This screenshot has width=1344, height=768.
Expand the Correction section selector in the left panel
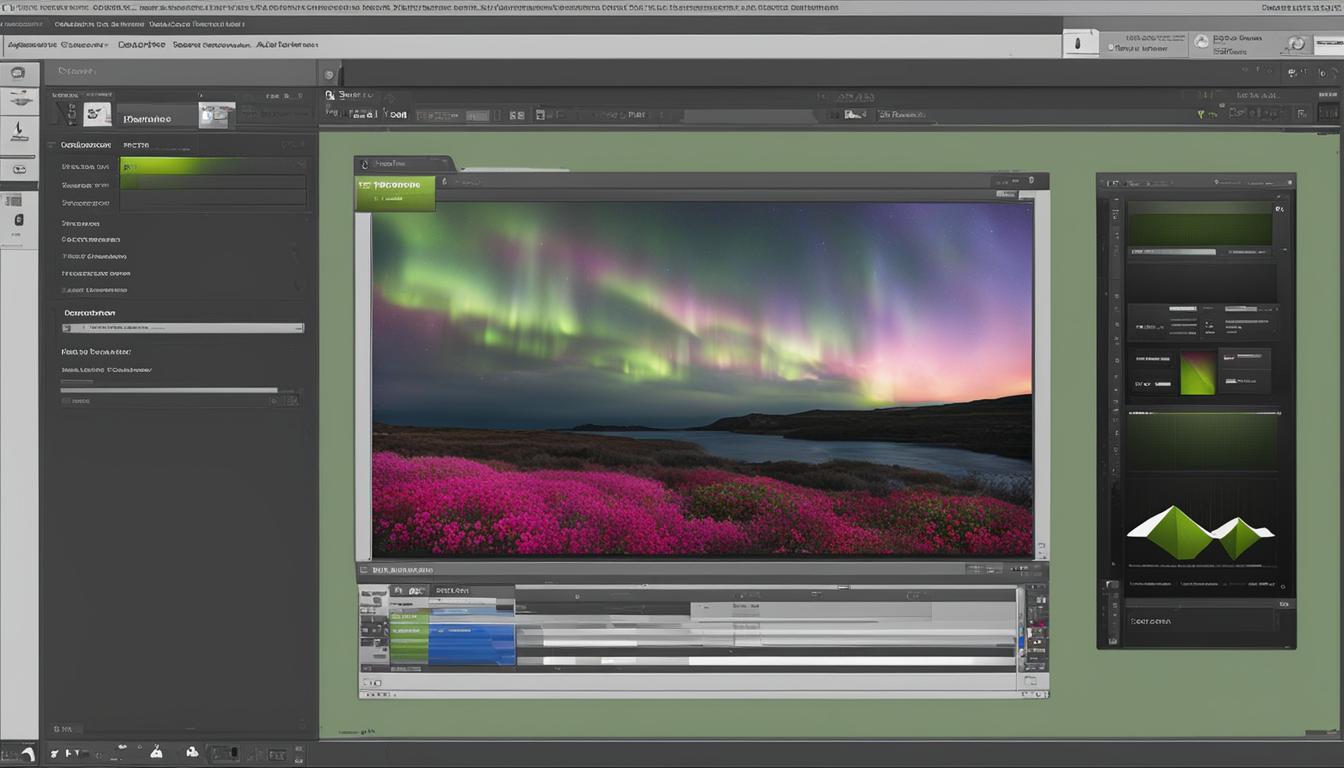[x=180, y=327]
